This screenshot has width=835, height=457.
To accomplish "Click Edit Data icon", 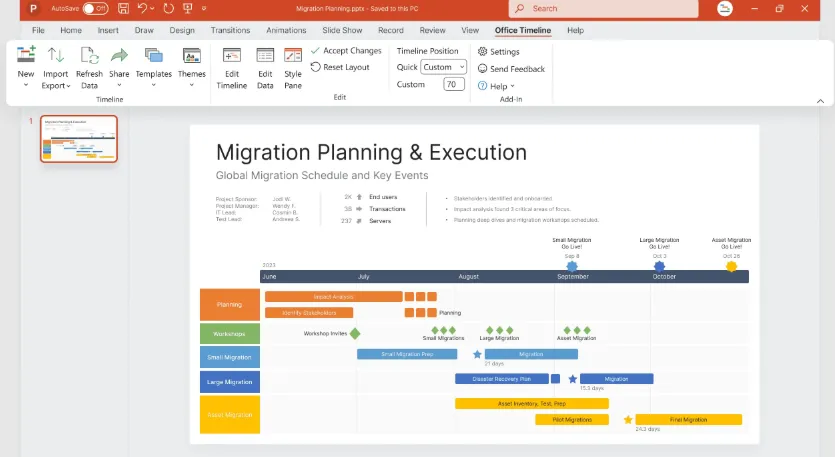I will pos(265,55).
